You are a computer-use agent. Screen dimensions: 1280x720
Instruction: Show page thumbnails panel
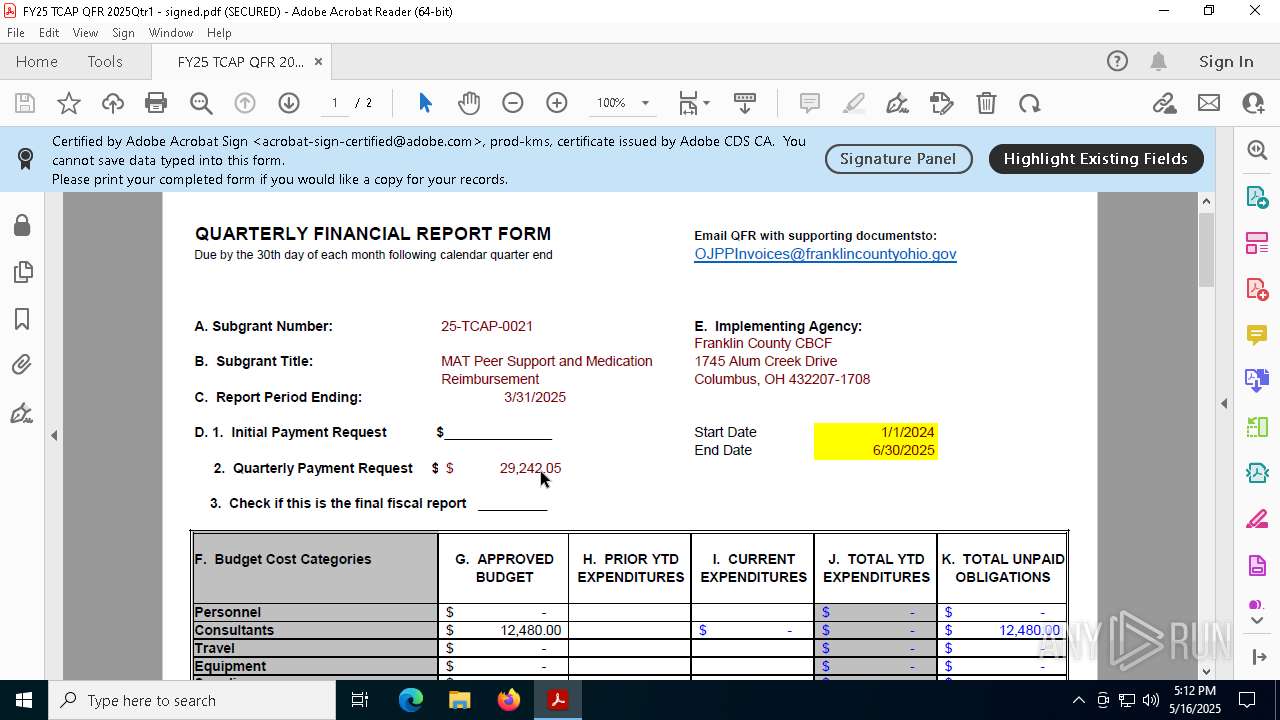point(22,272)
